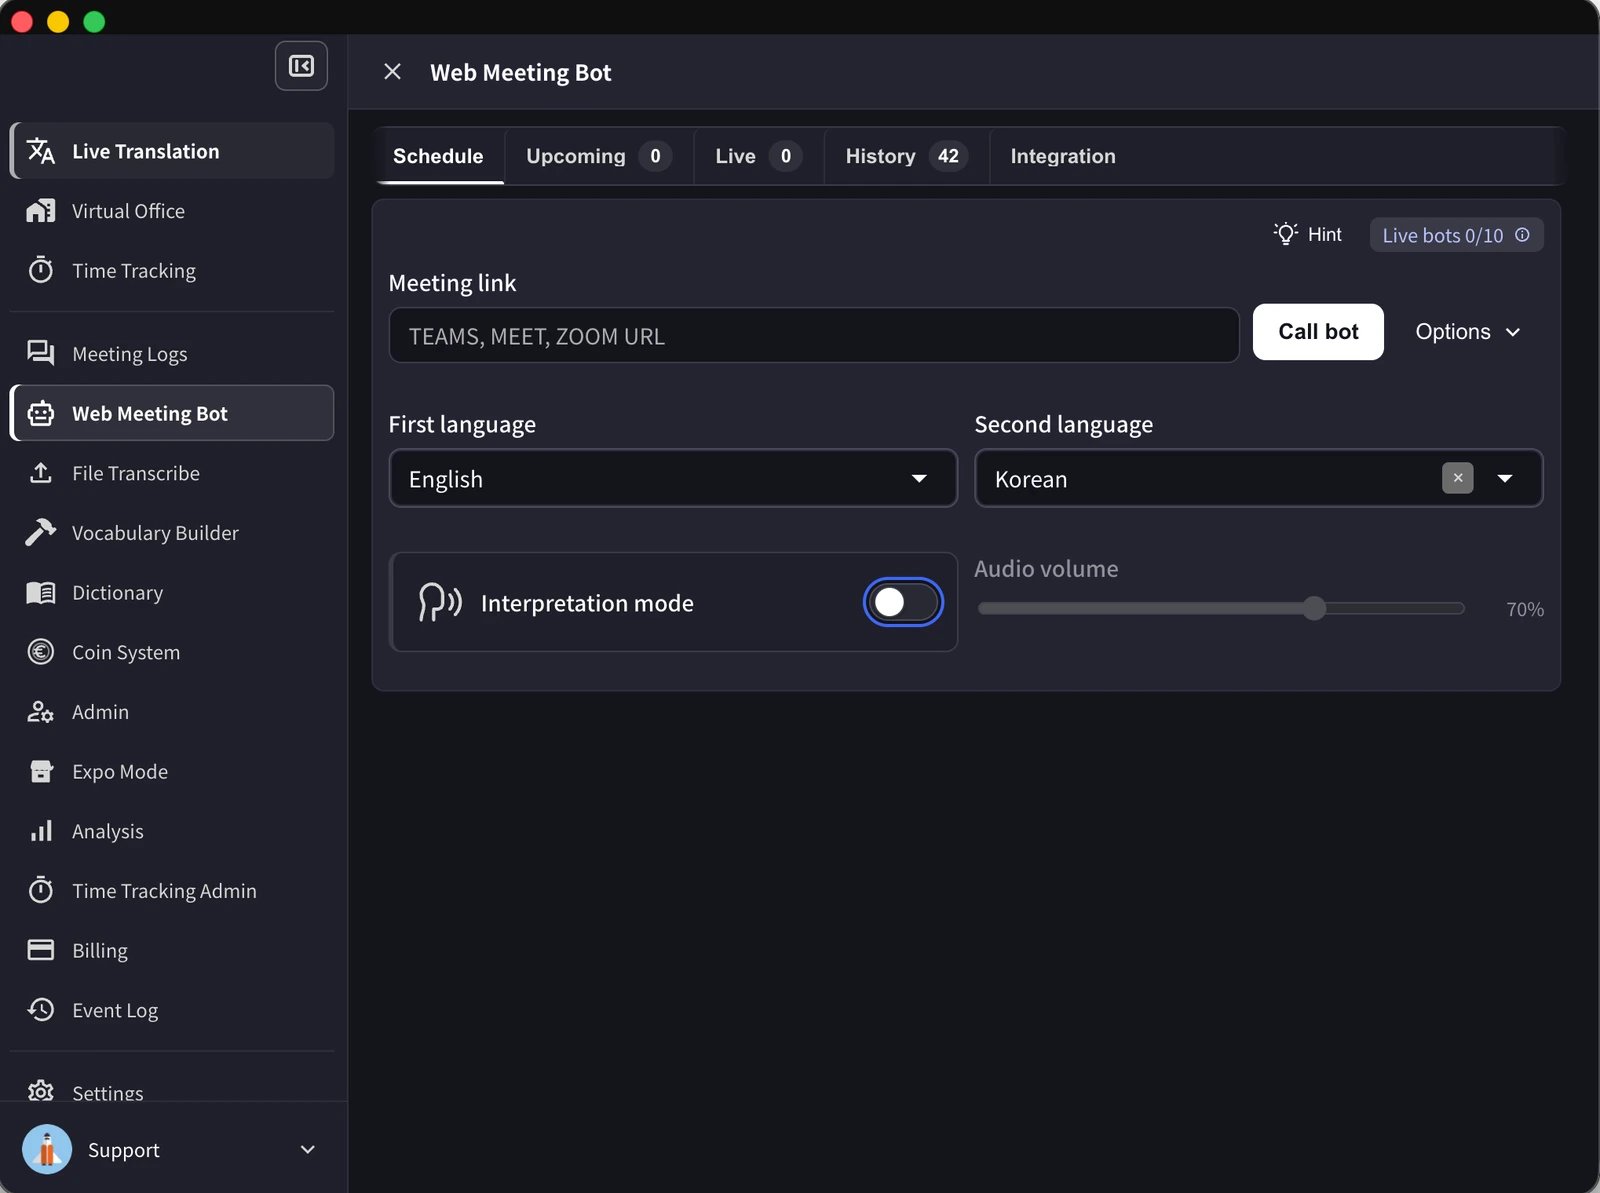The height and width of the screenshot is (1193, 1600).
Task: Open the Integration tab
Action: [1063, 156]
